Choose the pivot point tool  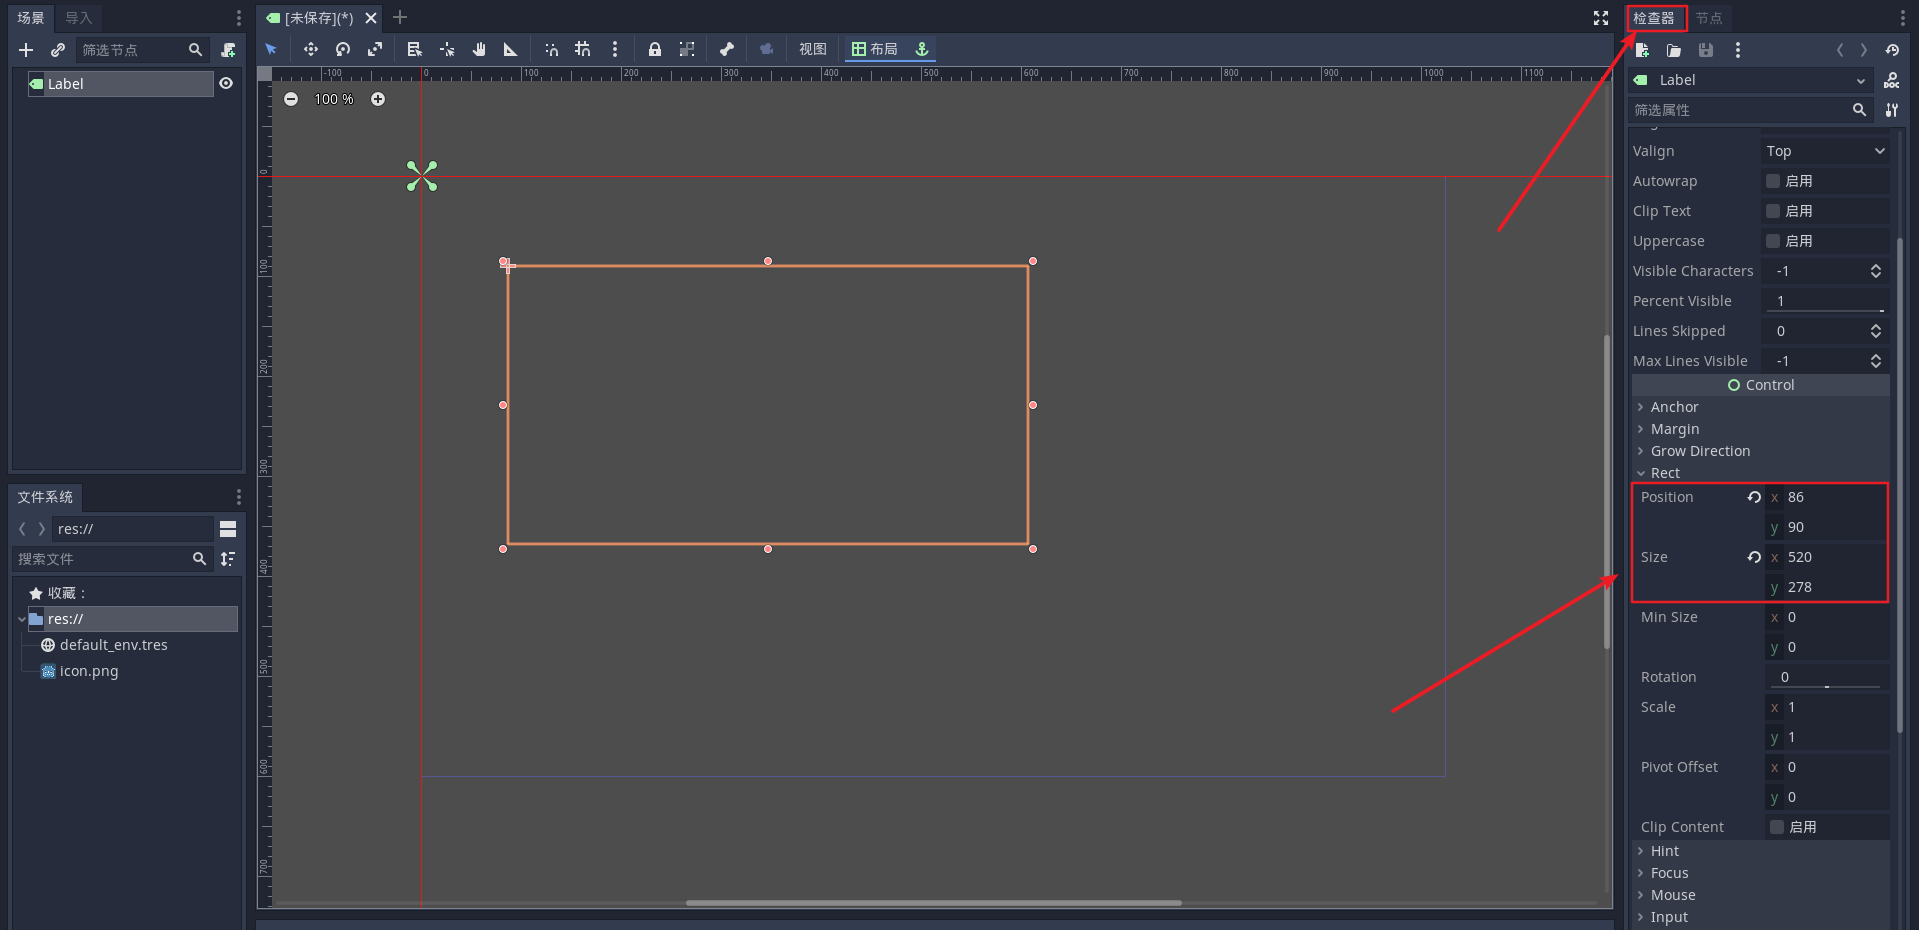click(447, 49)
